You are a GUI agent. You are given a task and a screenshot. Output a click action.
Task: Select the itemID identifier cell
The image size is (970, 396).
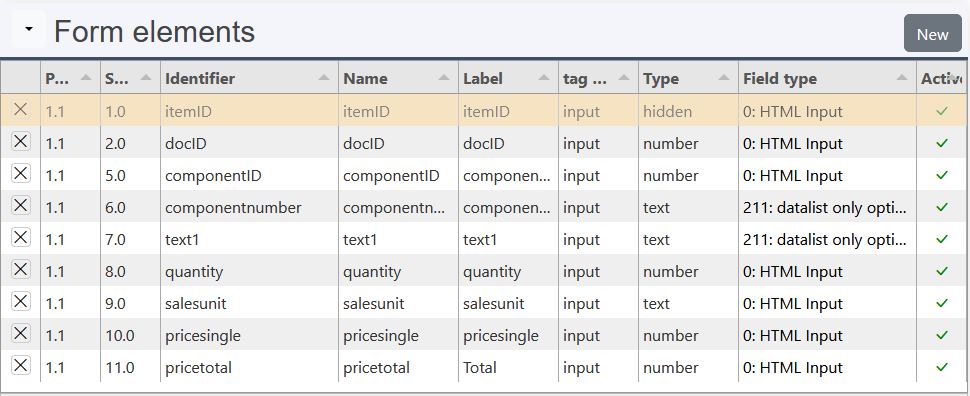[249, 111]
